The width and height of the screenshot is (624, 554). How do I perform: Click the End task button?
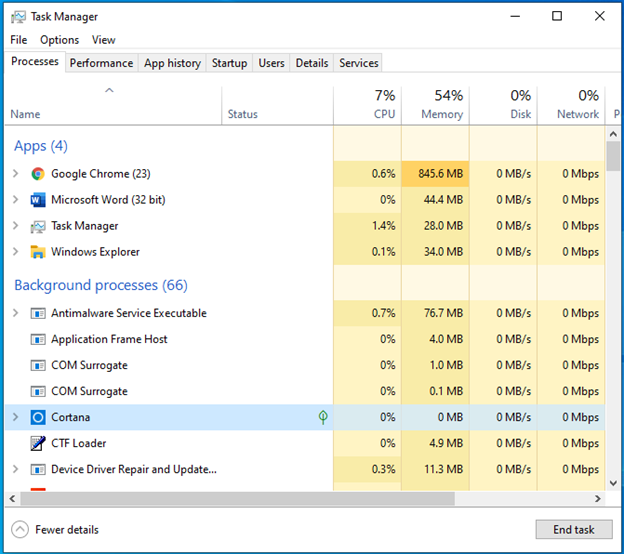pos(573,529)
